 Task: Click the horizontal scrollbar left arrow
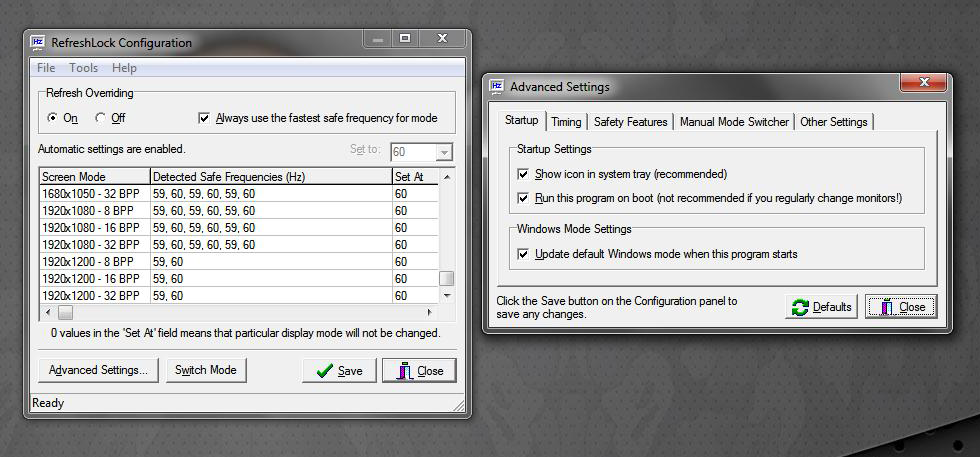[48, 311]
